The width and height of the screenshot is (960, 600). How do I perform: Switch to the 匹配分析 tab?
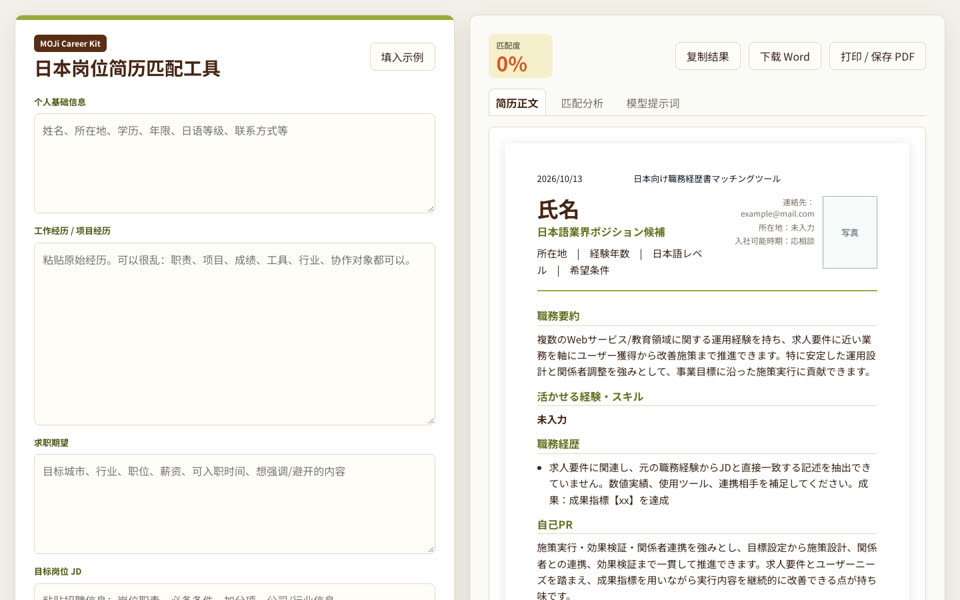(582, 103)
